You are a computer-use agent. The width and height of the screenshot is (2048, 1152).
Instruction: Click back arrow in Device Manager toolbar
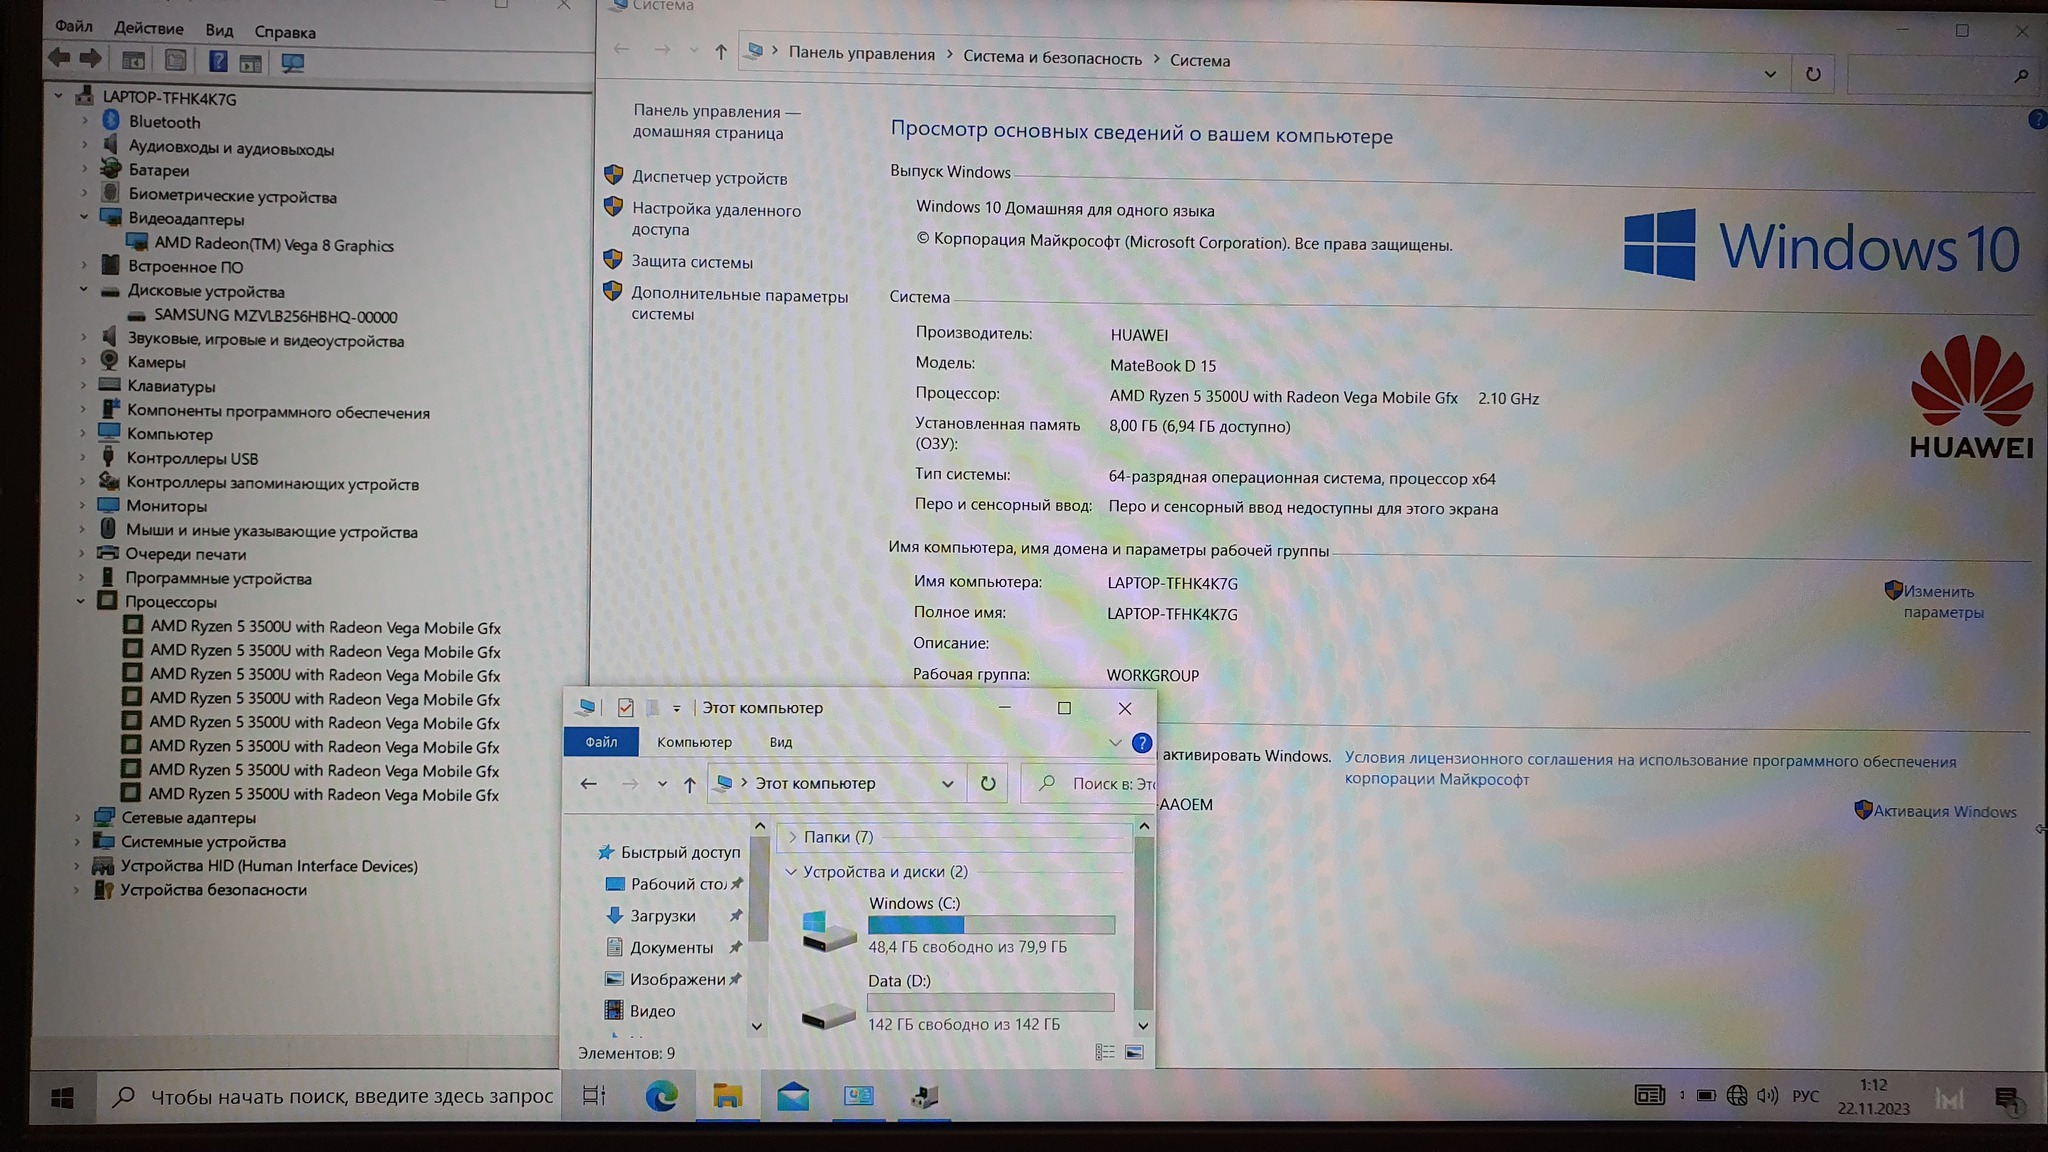click(x=60, y=59)
